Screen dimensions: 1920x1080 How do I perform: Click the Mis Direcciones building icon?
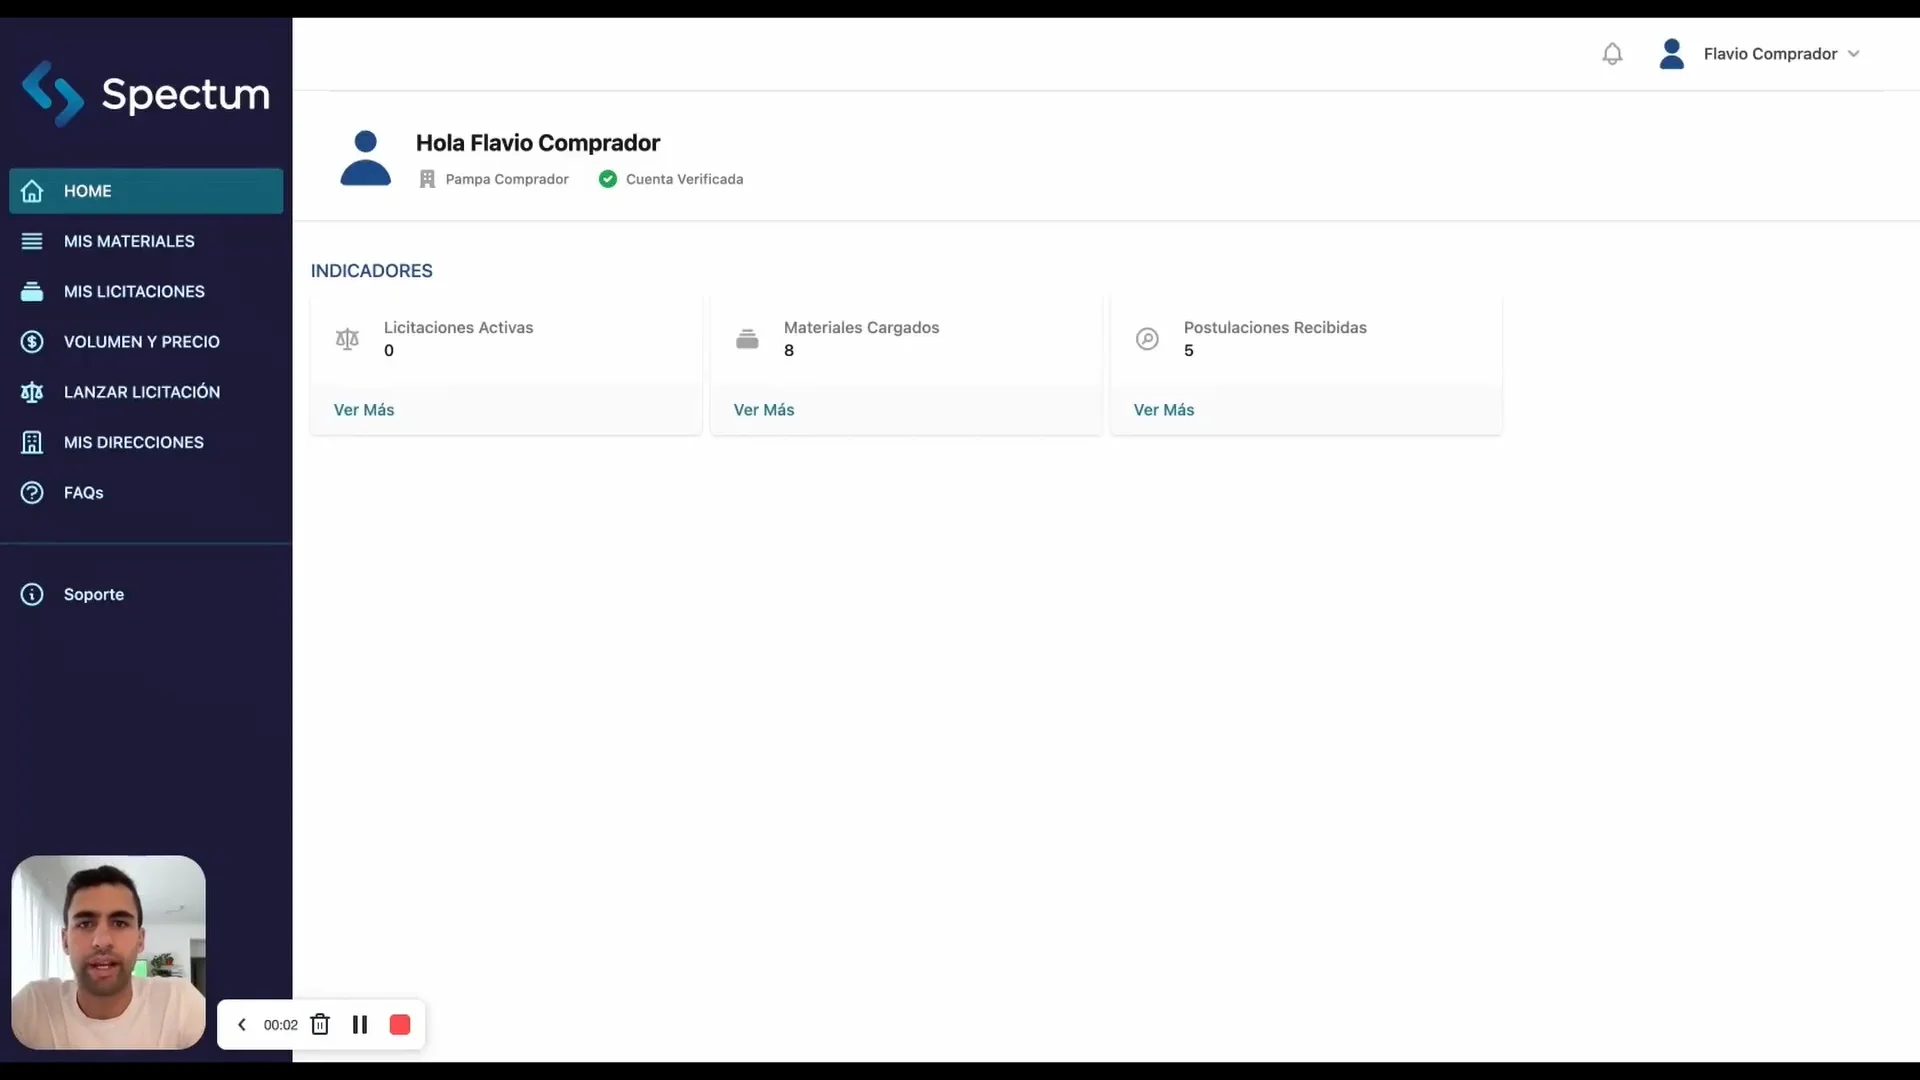32,442
